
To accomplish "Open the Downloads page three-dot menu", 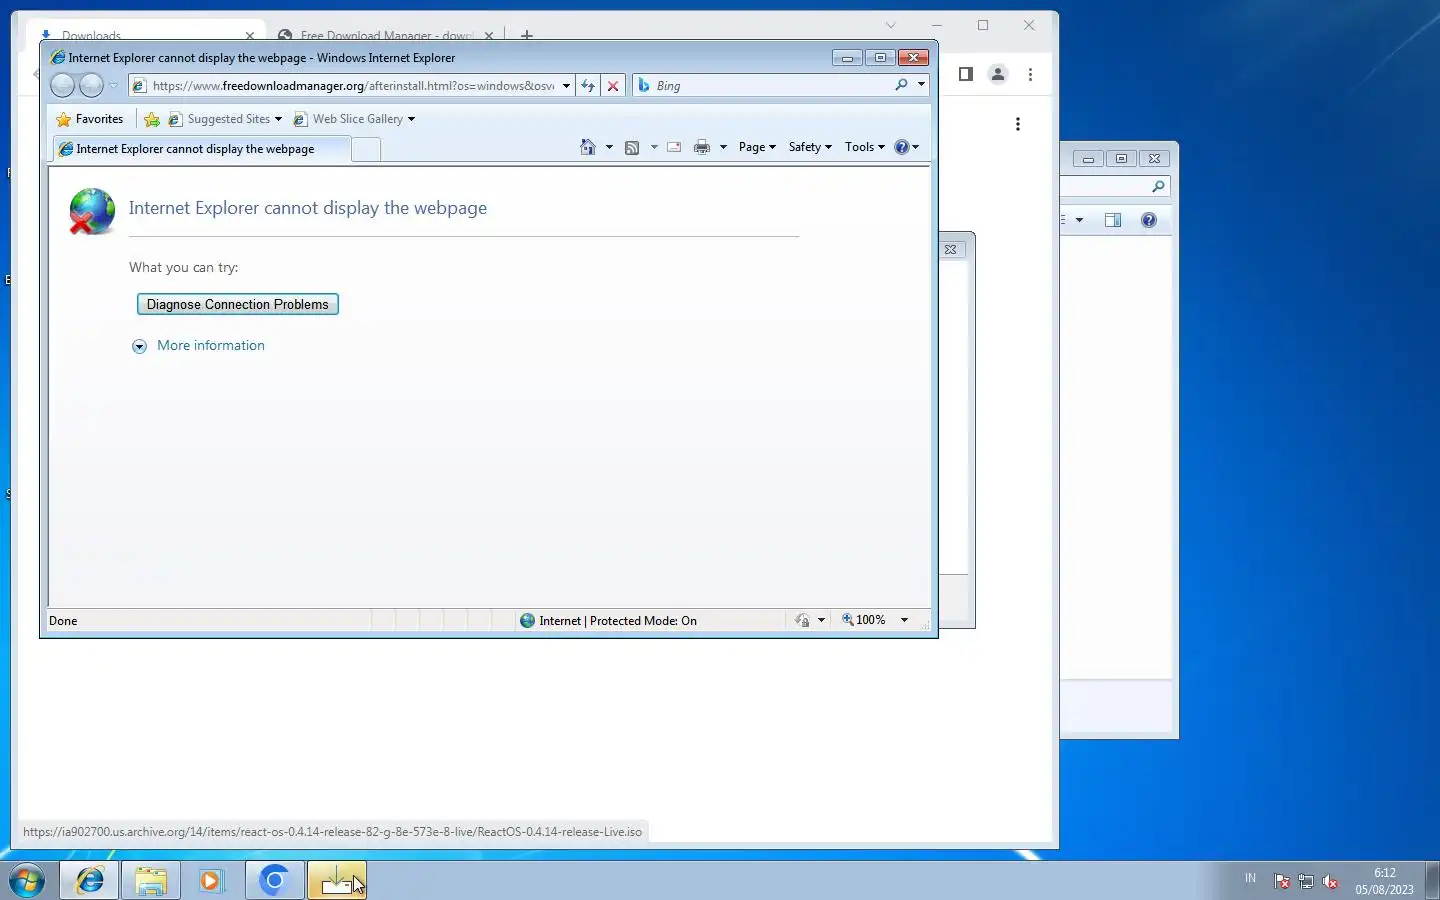I will coord(1018,124).
